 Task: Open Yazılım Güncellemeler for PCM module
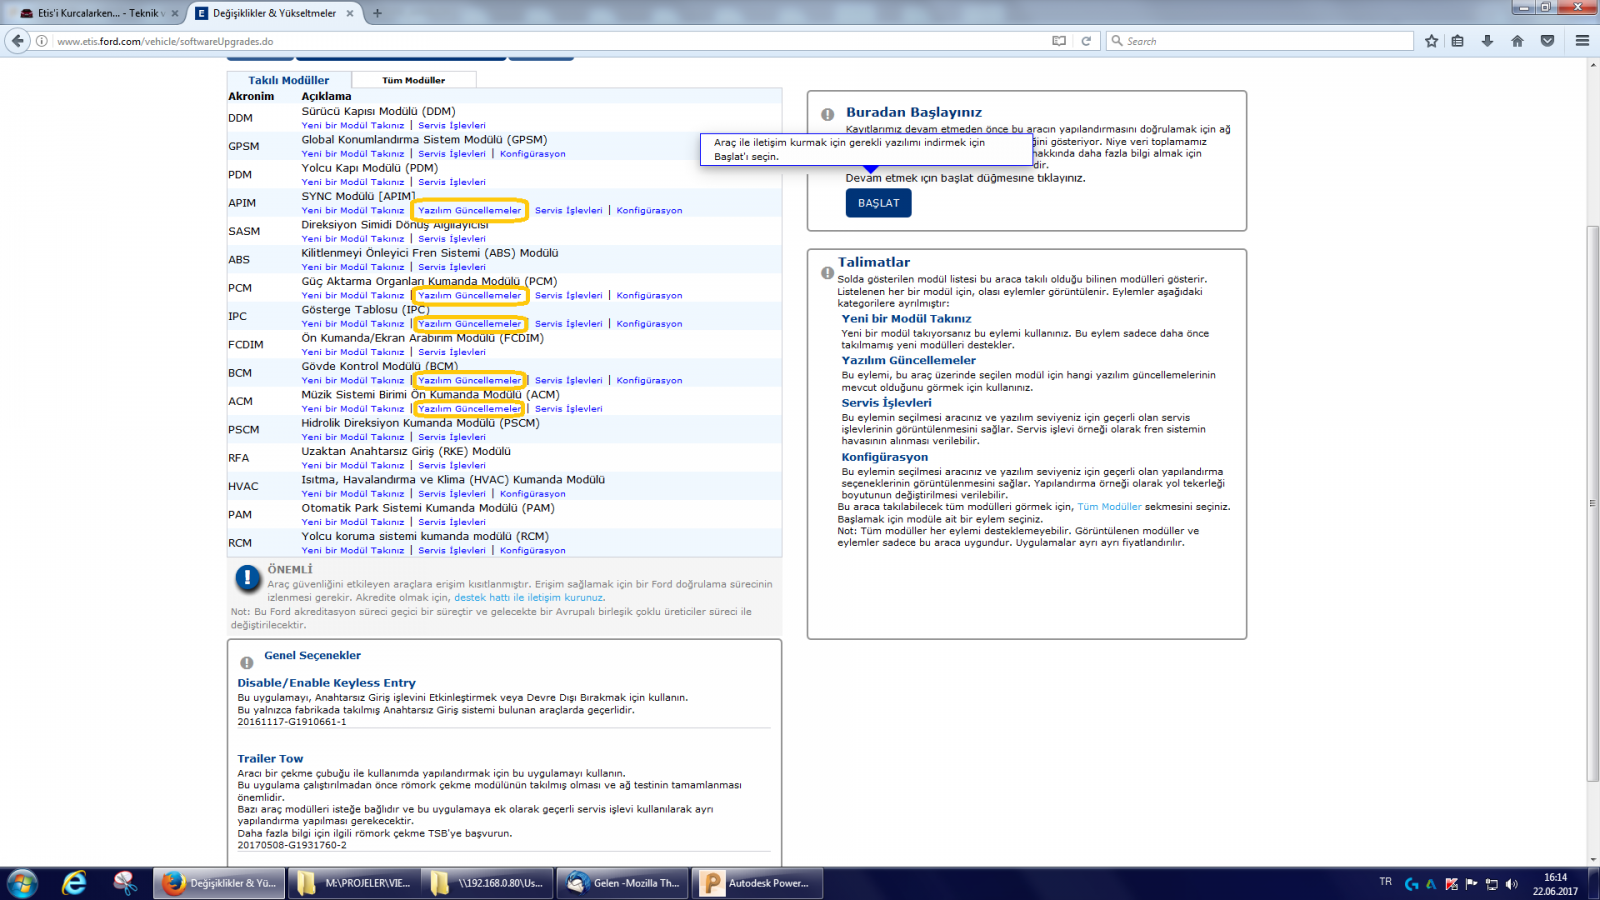(x=469, y=295)
